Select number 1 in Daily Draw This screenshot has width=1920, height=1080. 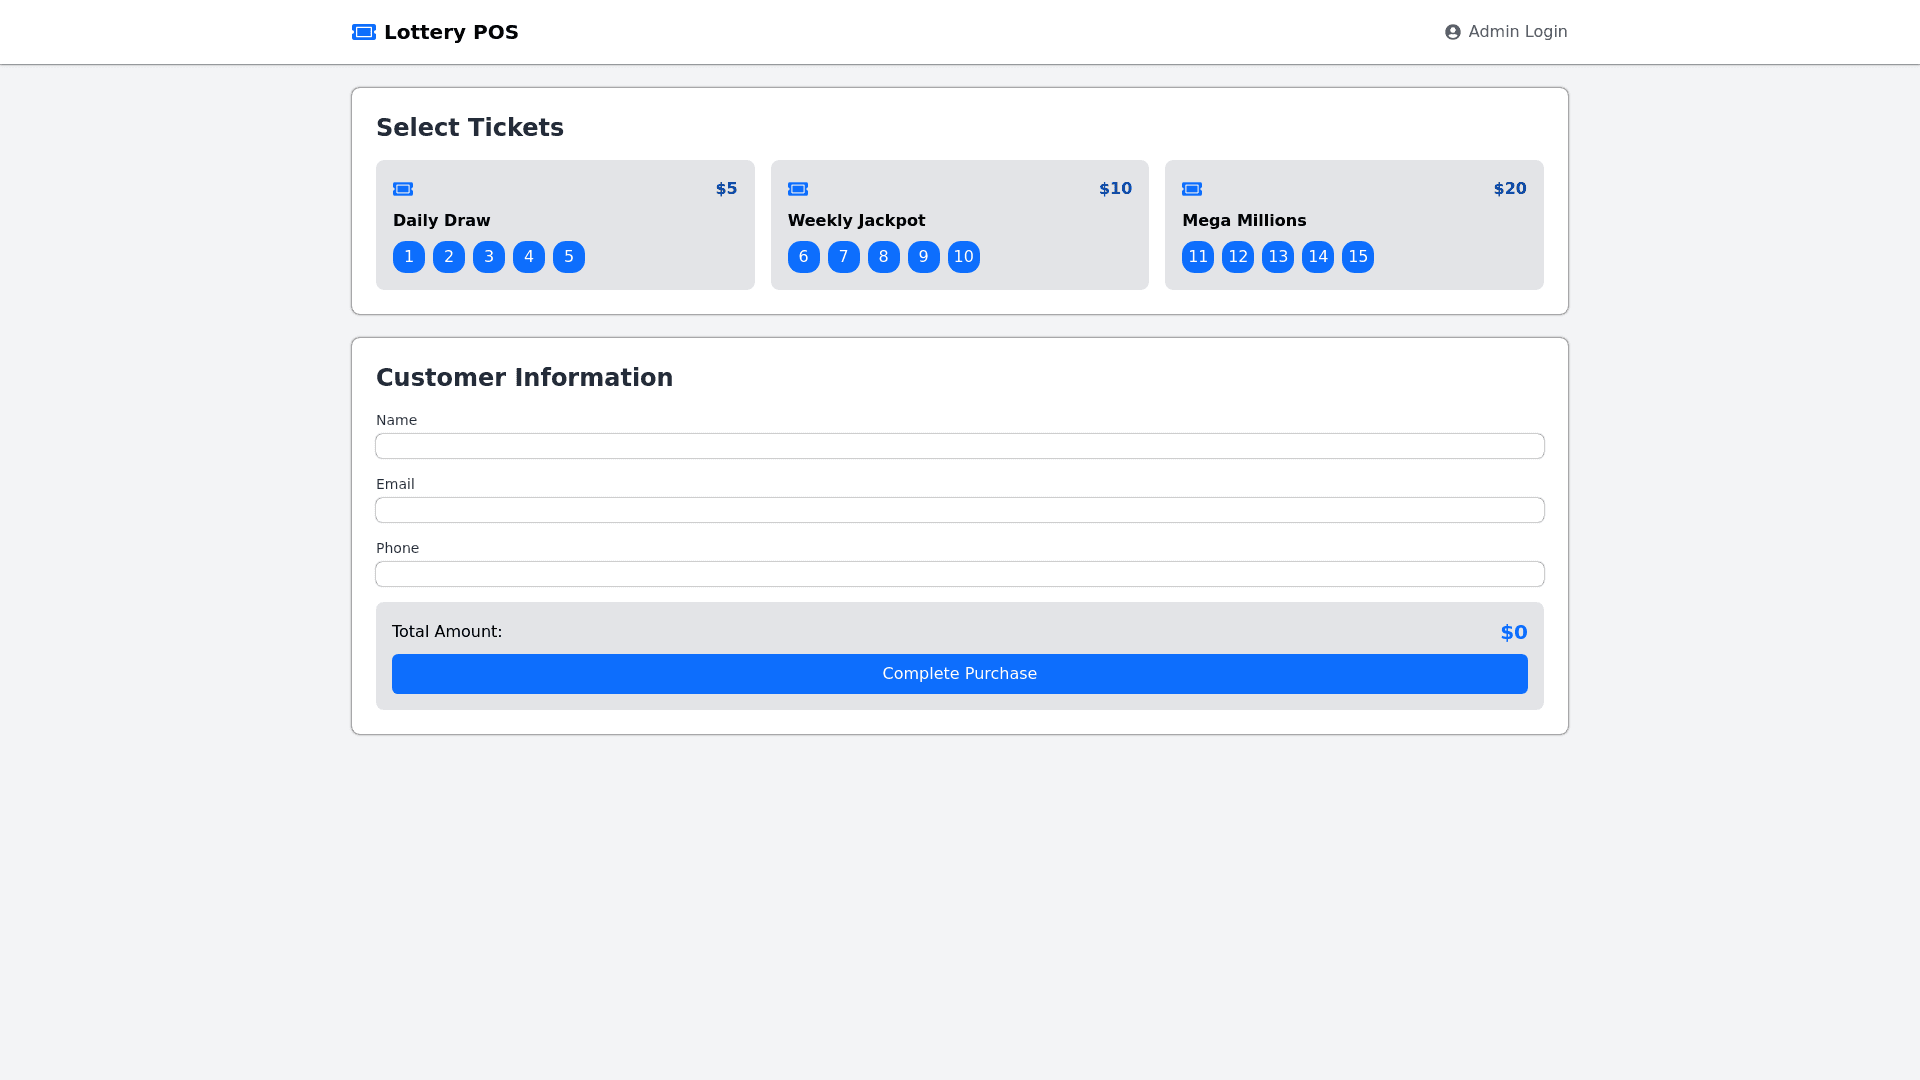pos(408,257)
